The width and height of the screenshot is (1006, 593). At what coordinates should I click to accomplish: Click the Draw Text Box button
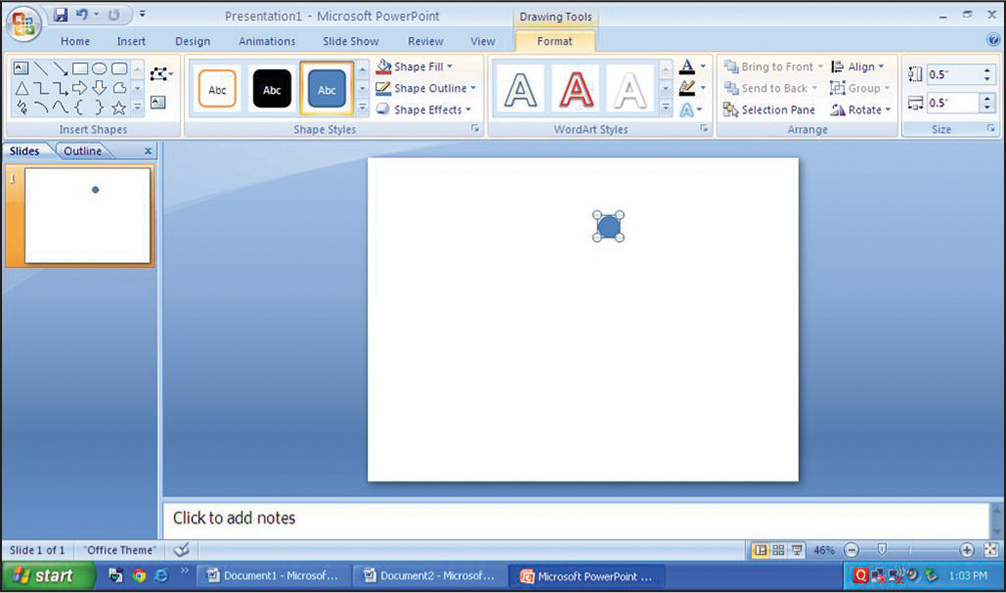[158, 103]
